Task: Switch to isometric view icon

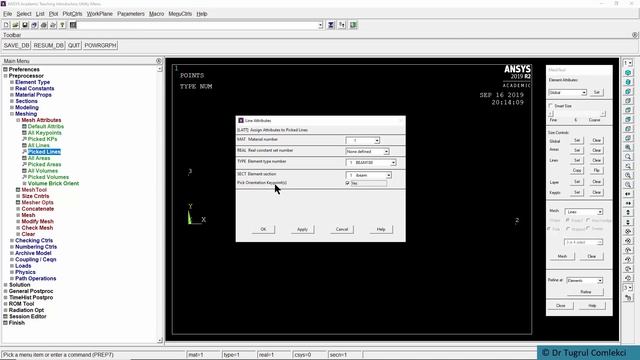Action: [628, 73]
